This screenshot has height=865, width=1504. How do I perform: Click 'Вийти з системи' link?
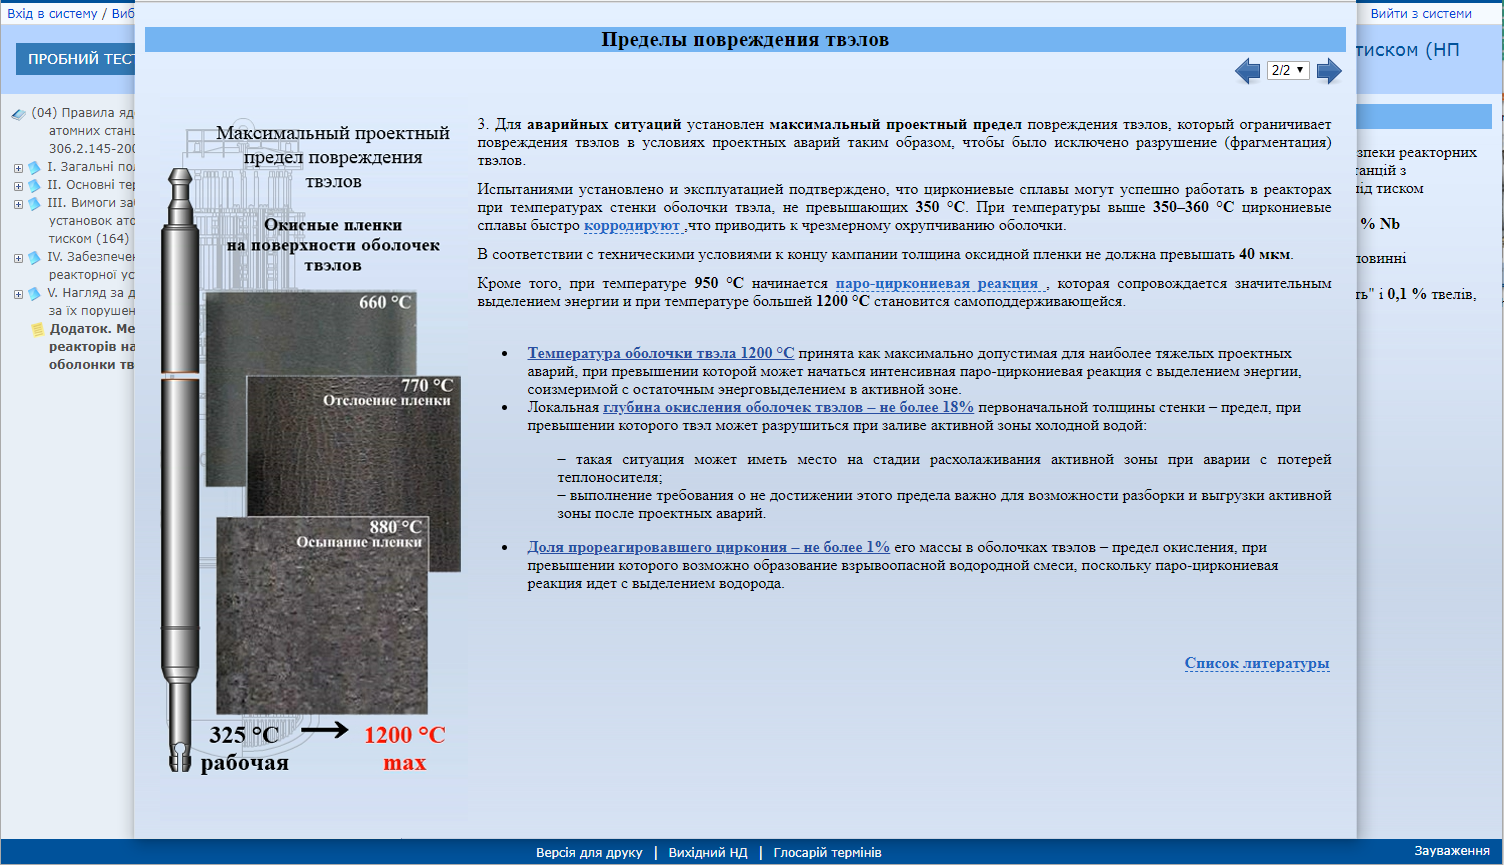point(1421,14)
